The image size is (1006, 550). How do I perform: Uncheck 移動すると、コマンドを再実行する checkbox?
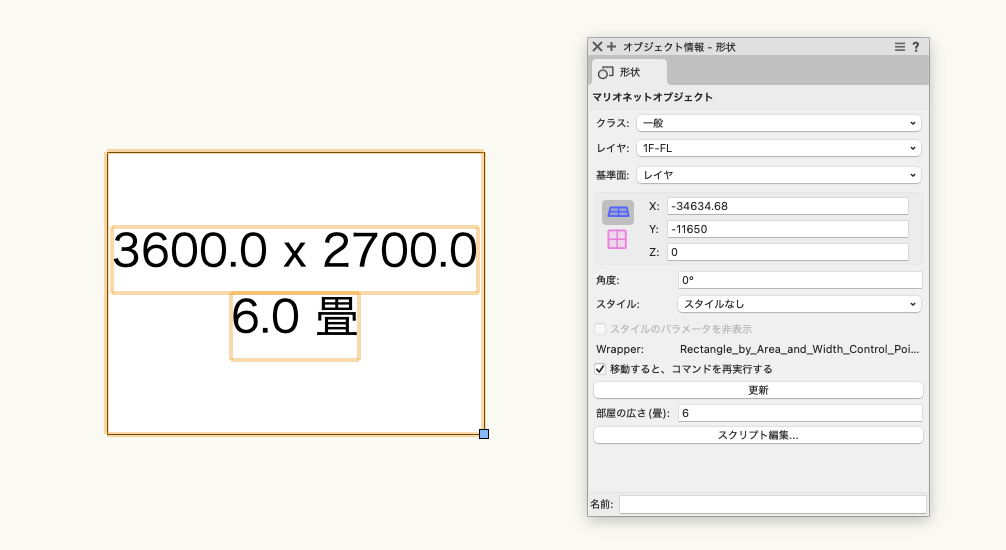601,369
